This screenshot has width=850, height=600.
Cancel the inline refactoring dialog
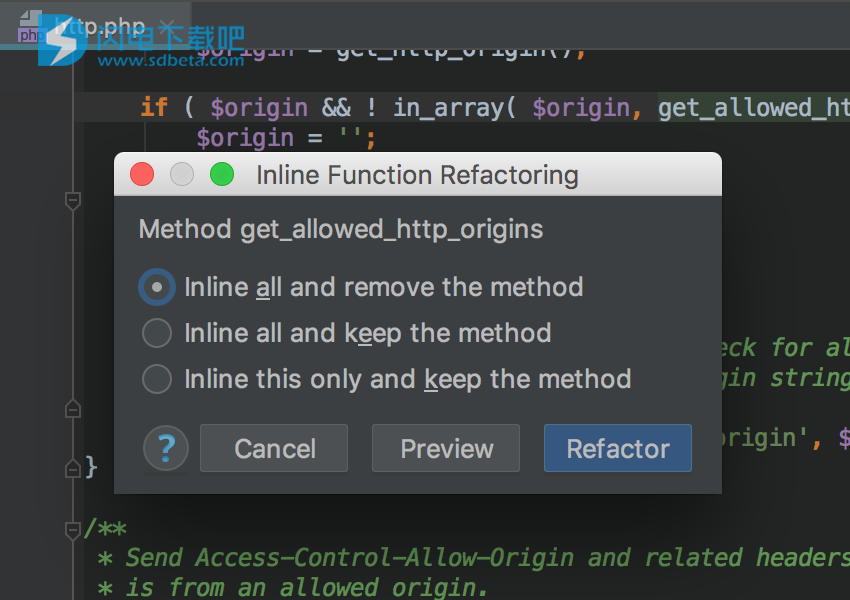[x=274, y=448]
